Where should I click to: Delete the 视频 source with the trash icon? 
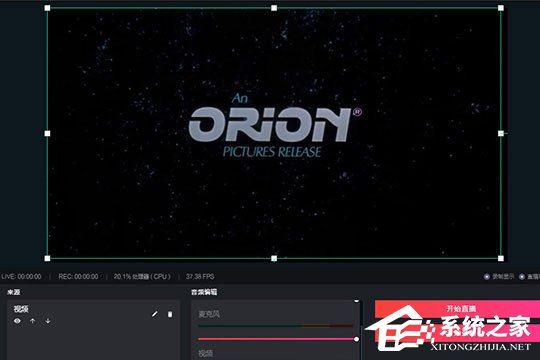click(170, 314)
